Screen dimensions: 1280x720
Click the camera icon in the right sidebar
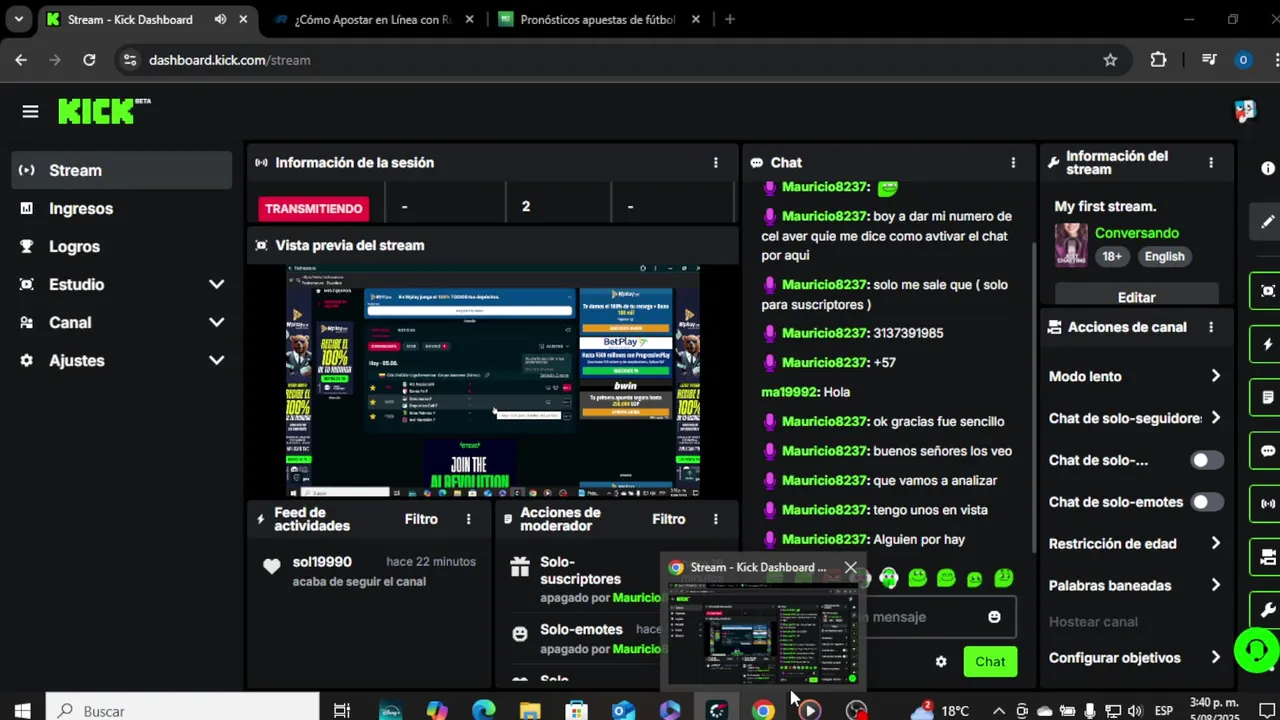pyautogui.click(x=1268, y=557)
